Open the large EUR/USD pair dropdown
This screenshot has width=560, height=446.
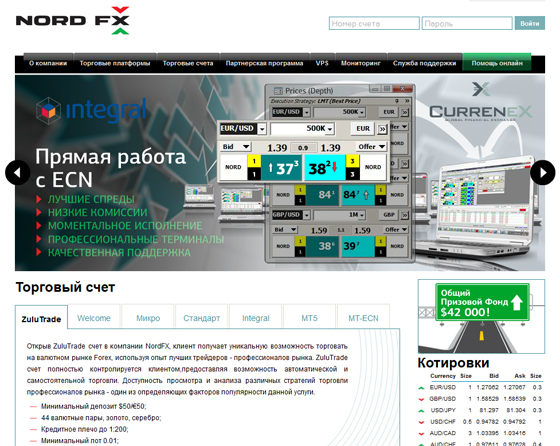pyautogui.click(x=262, y=129)
